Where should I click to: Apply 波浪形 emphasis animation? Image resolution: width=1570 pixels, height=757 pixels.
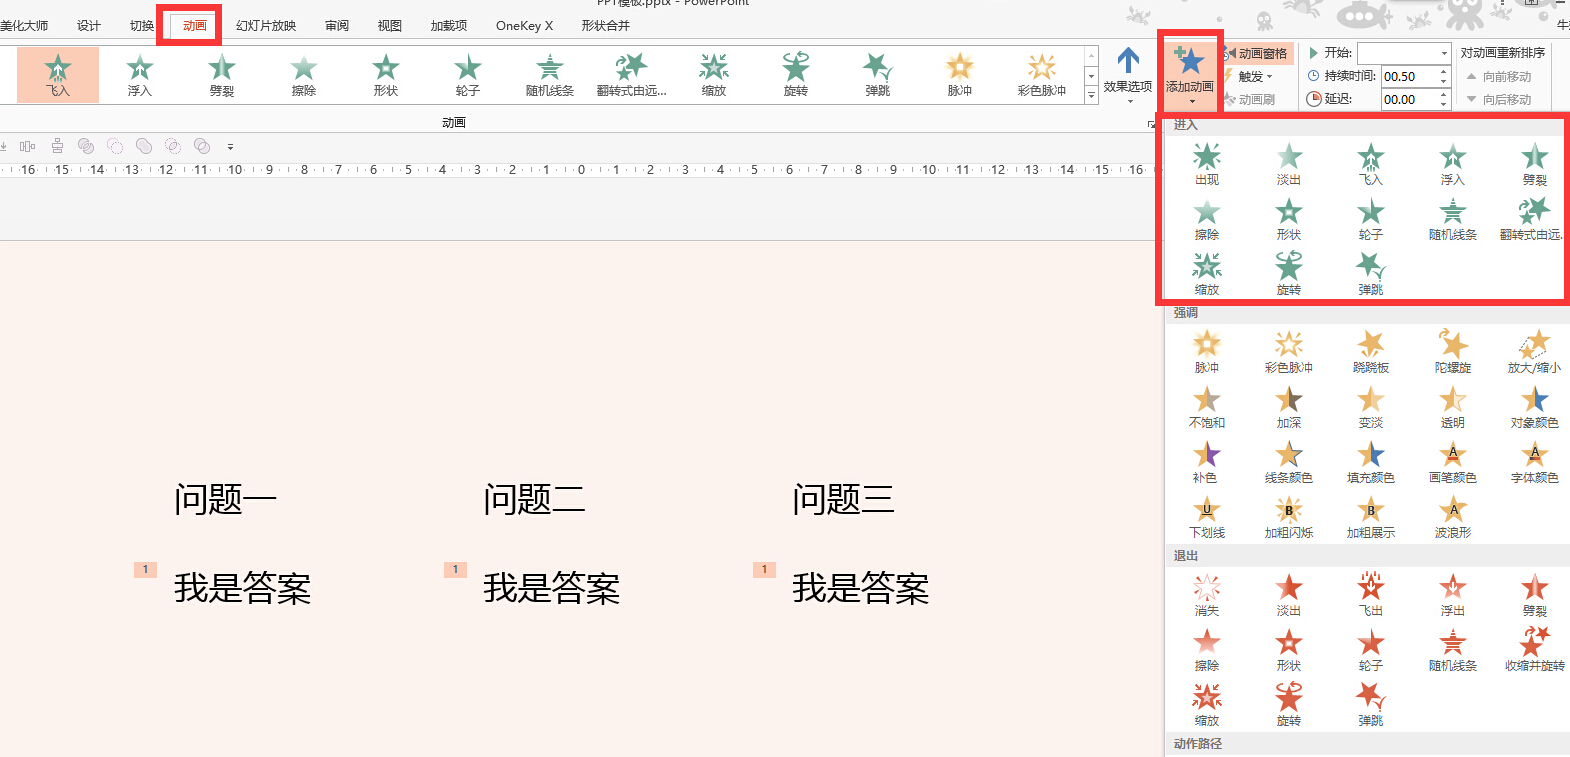tap(1453, 517)
